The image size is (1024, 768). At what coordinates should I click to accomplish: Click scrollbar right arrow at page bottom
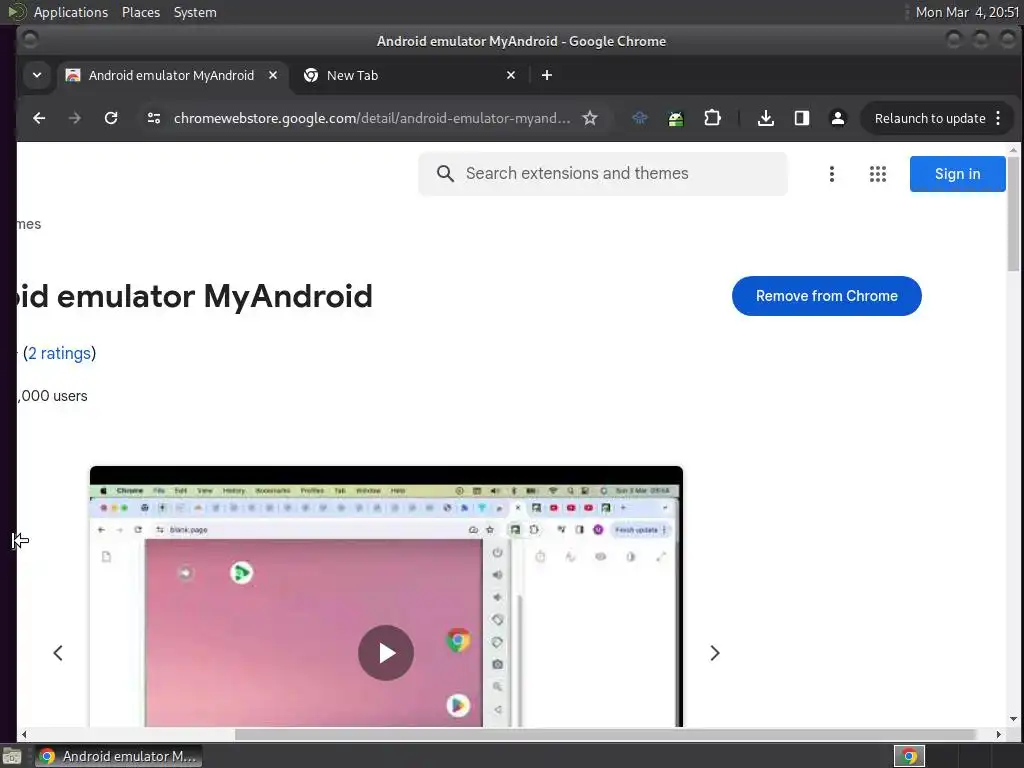[x=999, y=734]
